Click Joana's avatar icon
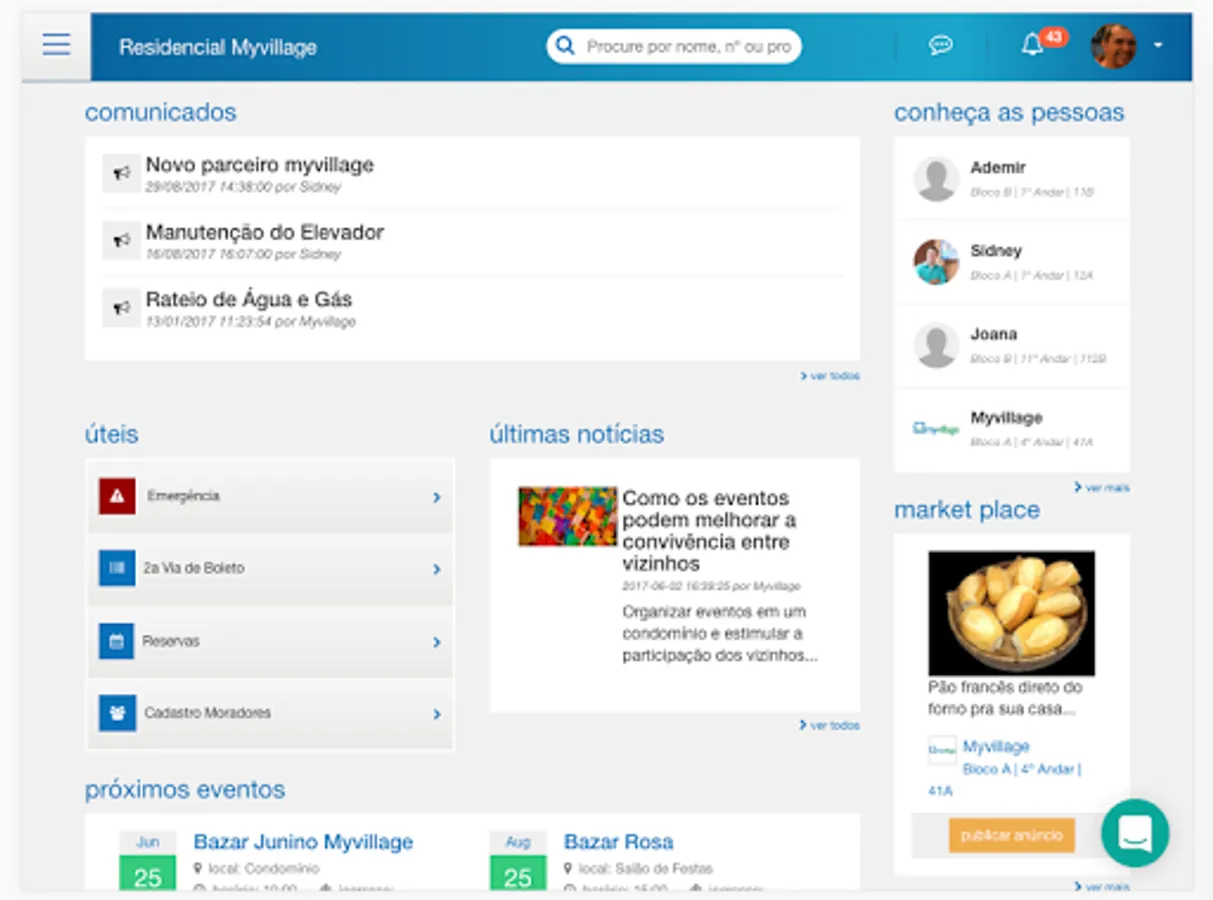The image size is (1213, 900). 937,346
